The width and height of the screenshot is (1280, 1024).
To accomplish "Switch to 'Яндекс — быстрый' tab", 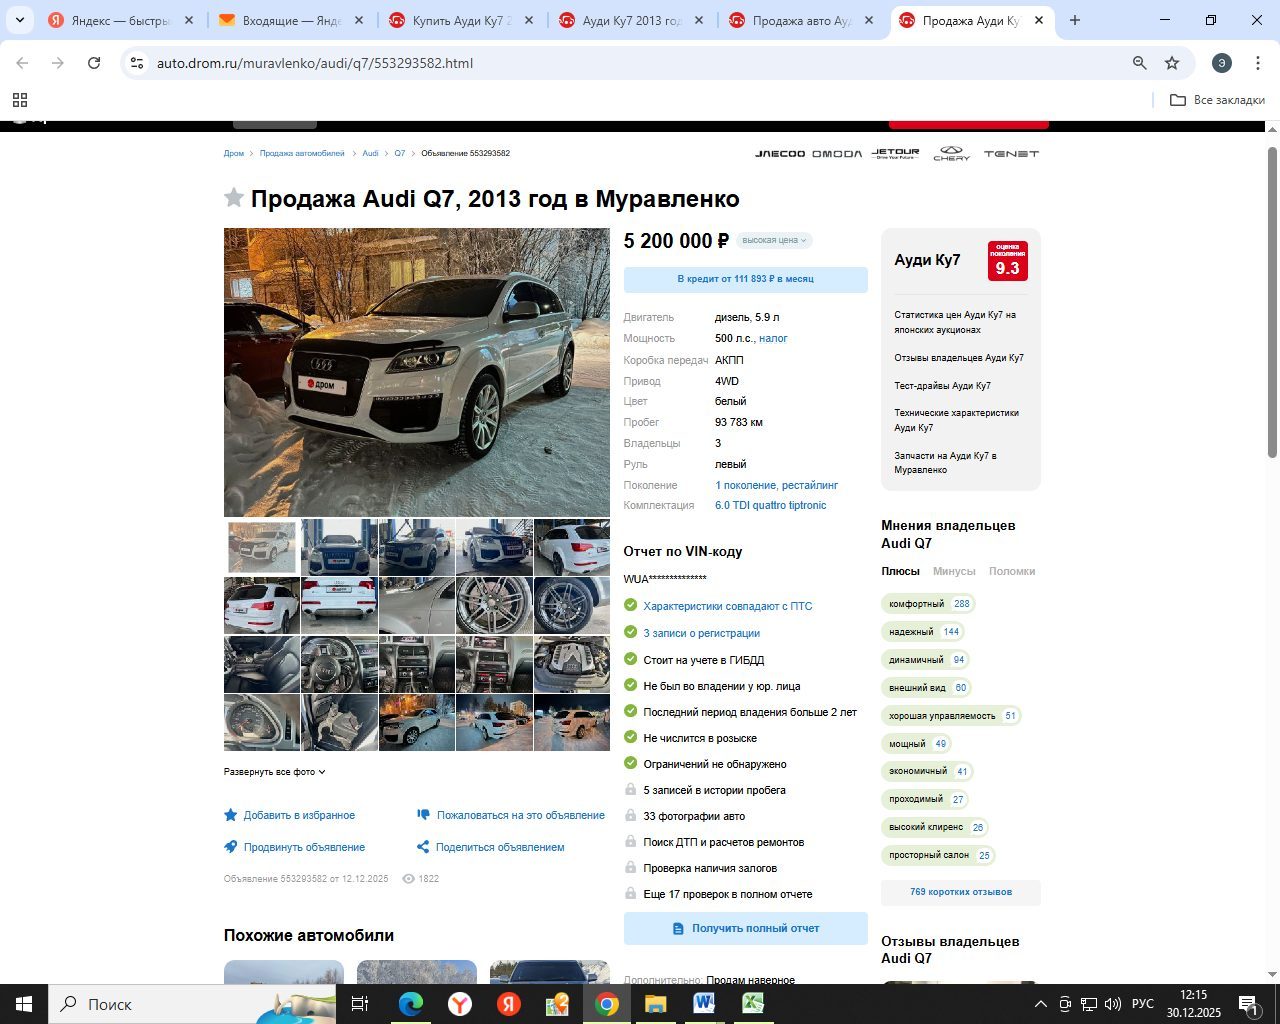I will 121,20.
